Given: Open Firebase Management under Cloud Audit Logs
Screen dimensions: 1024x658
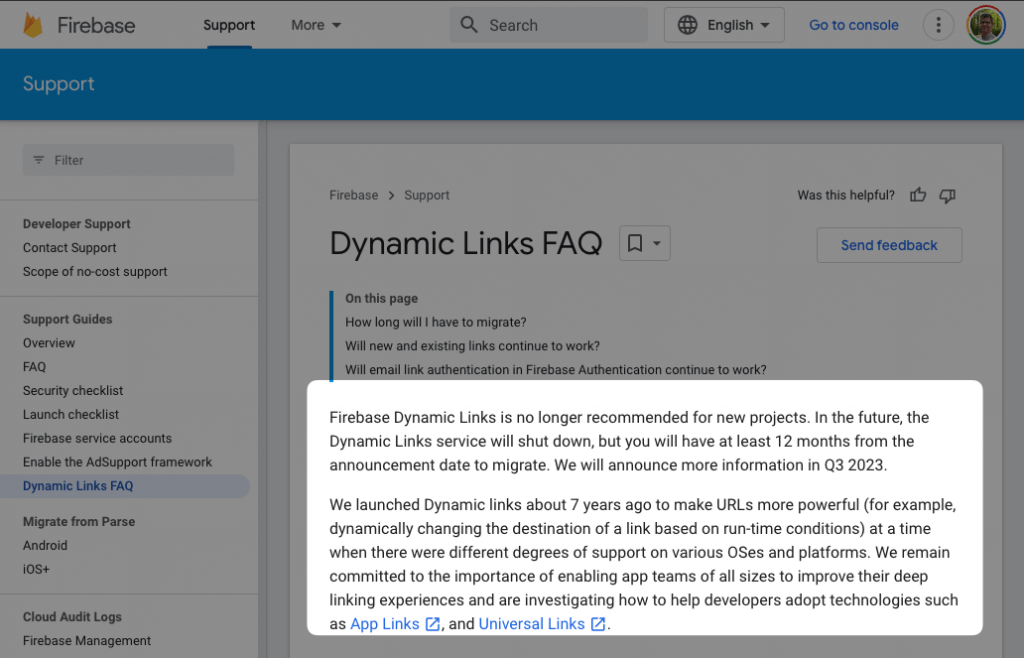Looking at the screenshot, I should click(87, 640).
